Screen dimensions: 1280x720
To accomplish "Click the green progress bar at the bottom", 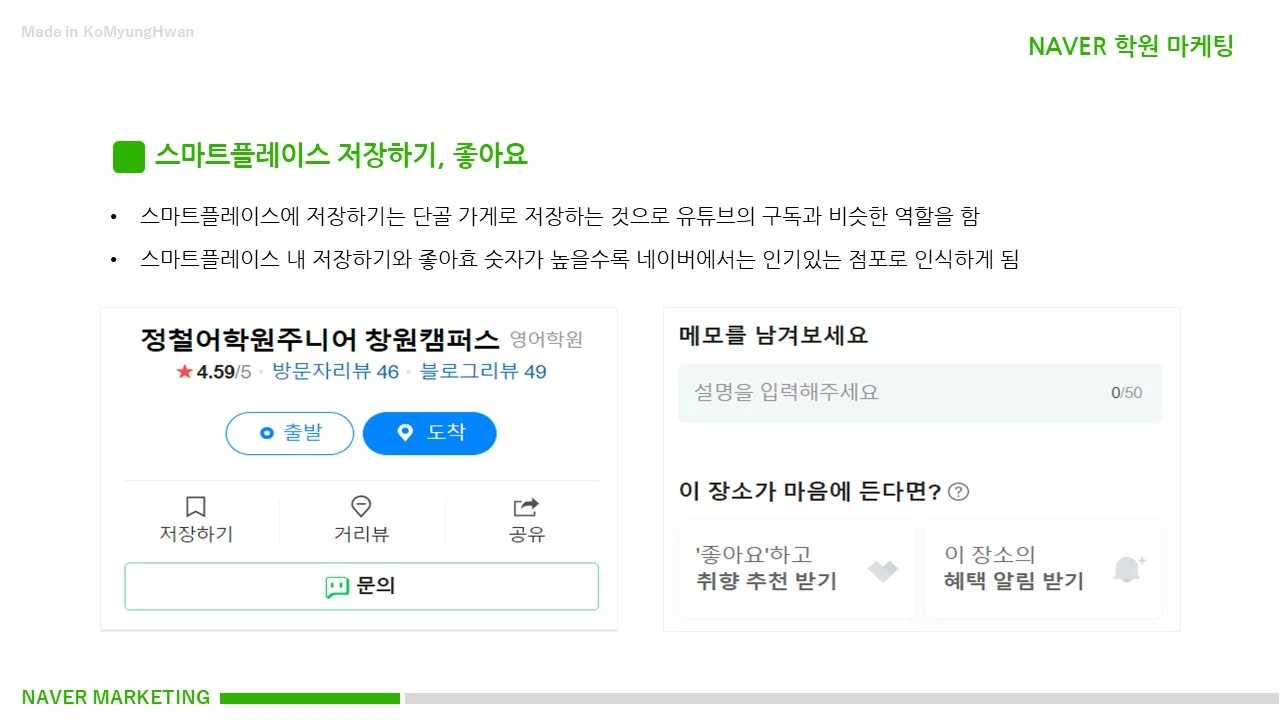I will (310, 697).
